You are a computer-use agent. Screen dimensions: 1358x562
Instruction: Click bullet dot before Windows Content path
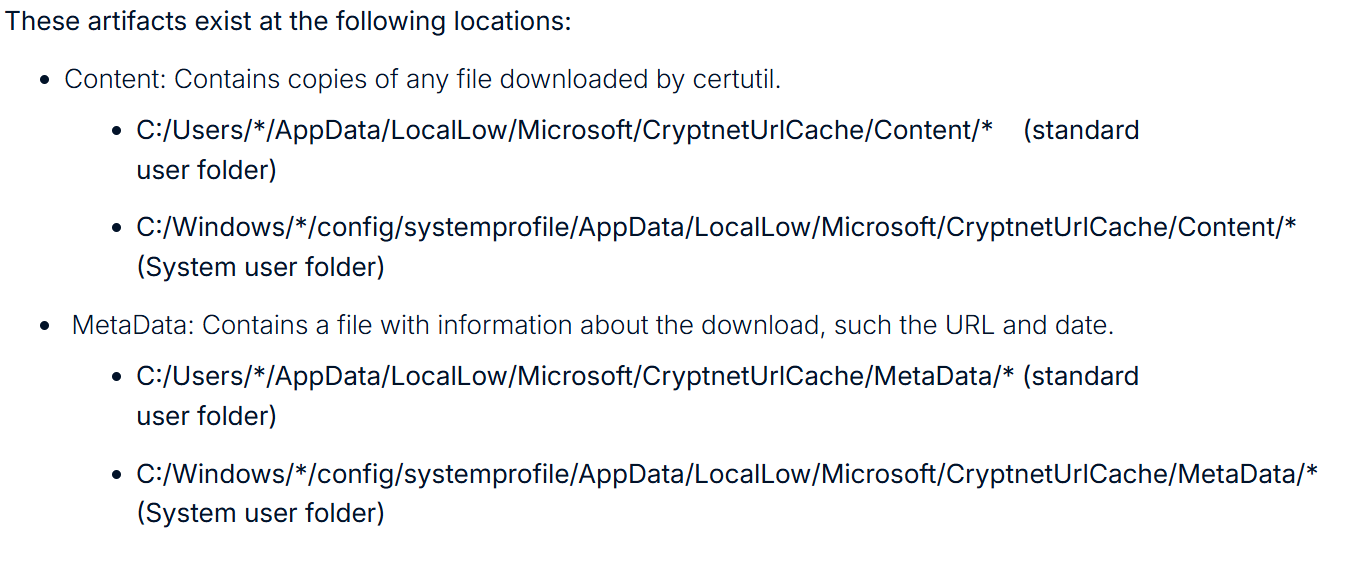[x=118, y=229]
